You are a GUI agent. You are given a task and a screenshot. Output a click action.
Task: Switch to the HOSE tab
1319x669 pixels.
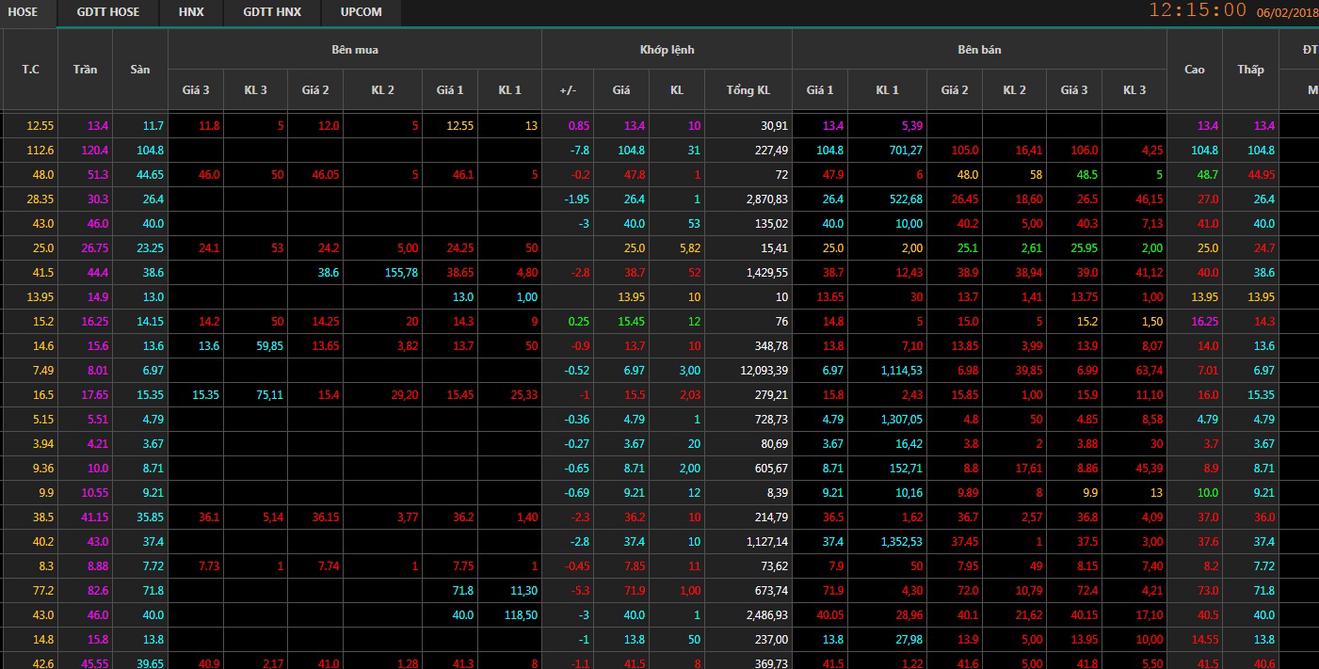(x=23, y=12)
